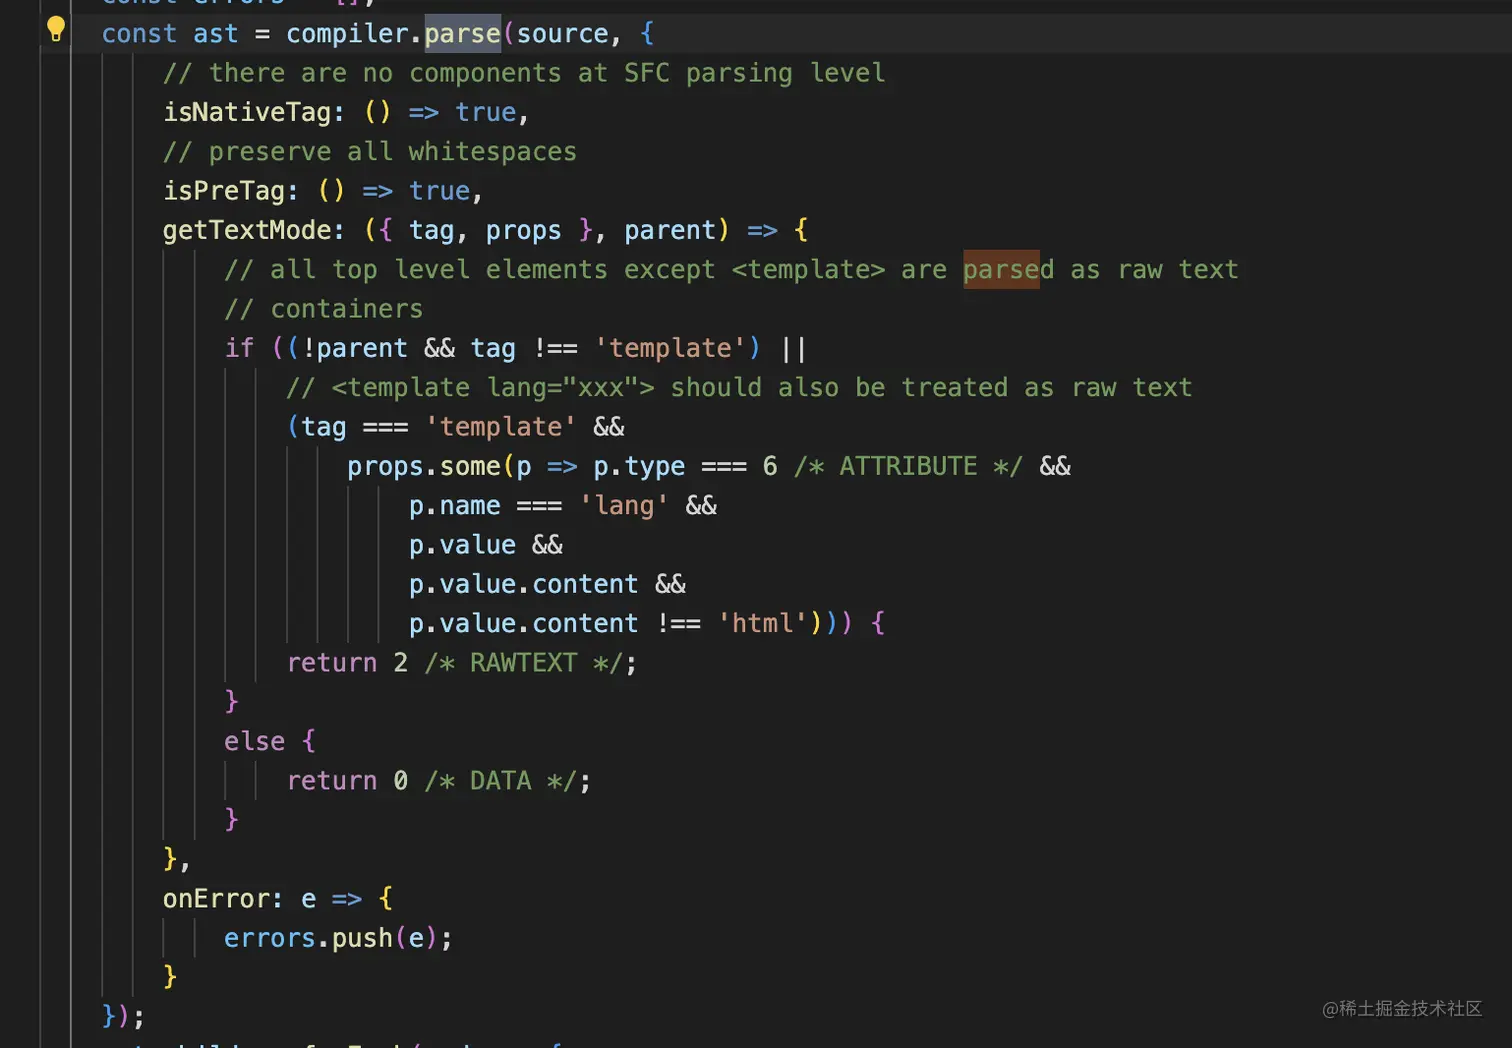
Task: Click the comment 'preserve all whitespaces'
Action: point(370,152)
